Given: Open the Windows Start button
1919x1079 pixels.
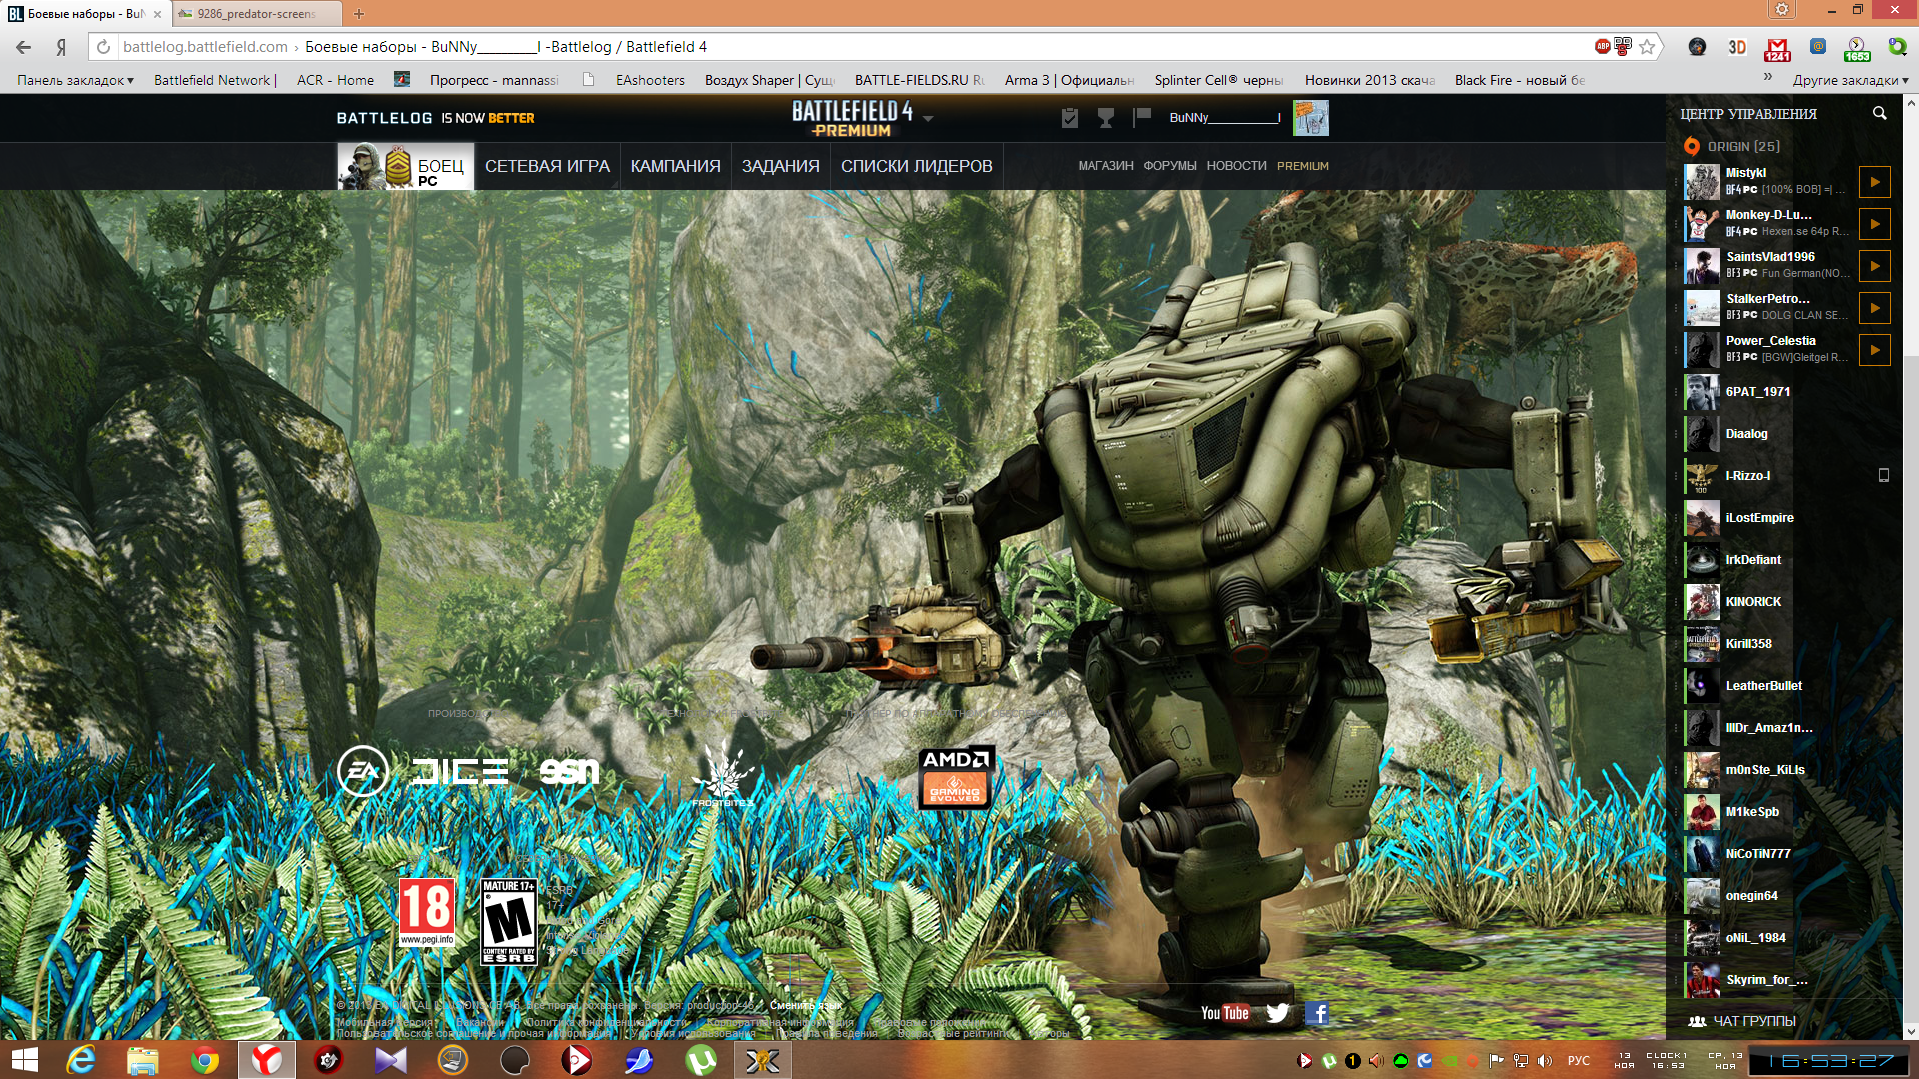Looking at the screenshot, I should click(24, 1060).
